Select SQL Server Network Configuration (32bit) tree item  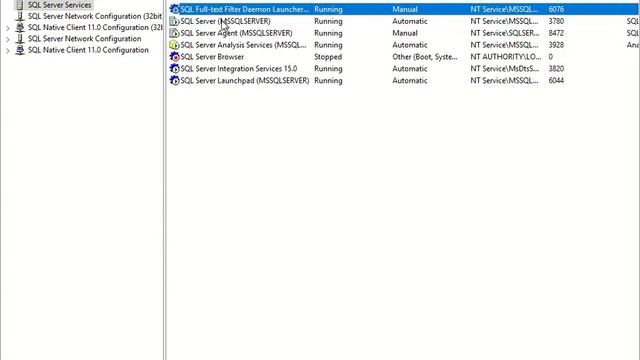95,16
